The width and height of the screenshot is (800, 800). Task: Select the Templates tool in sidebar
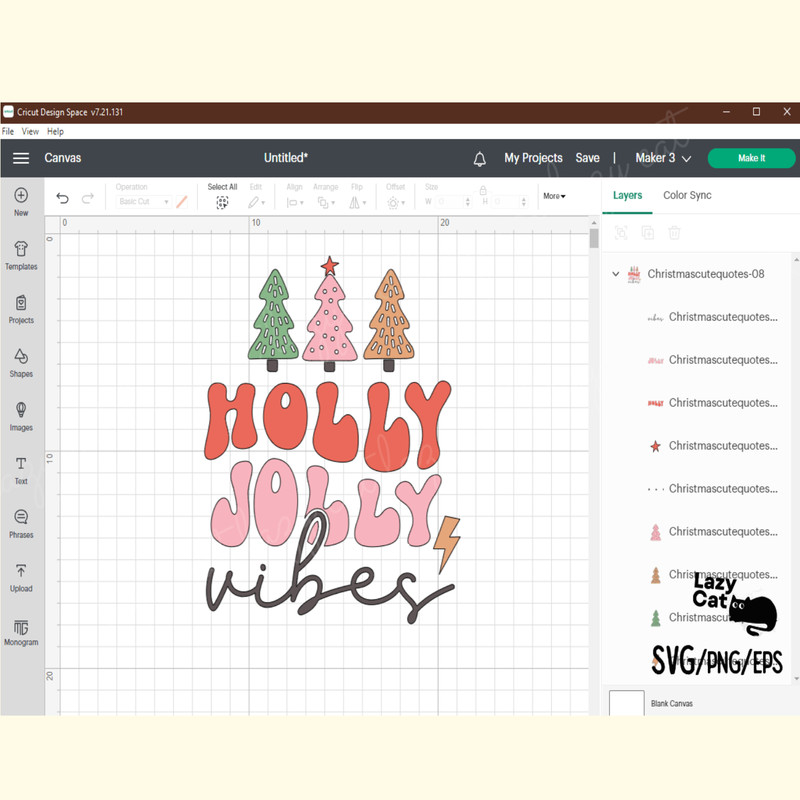coord(21,255)
